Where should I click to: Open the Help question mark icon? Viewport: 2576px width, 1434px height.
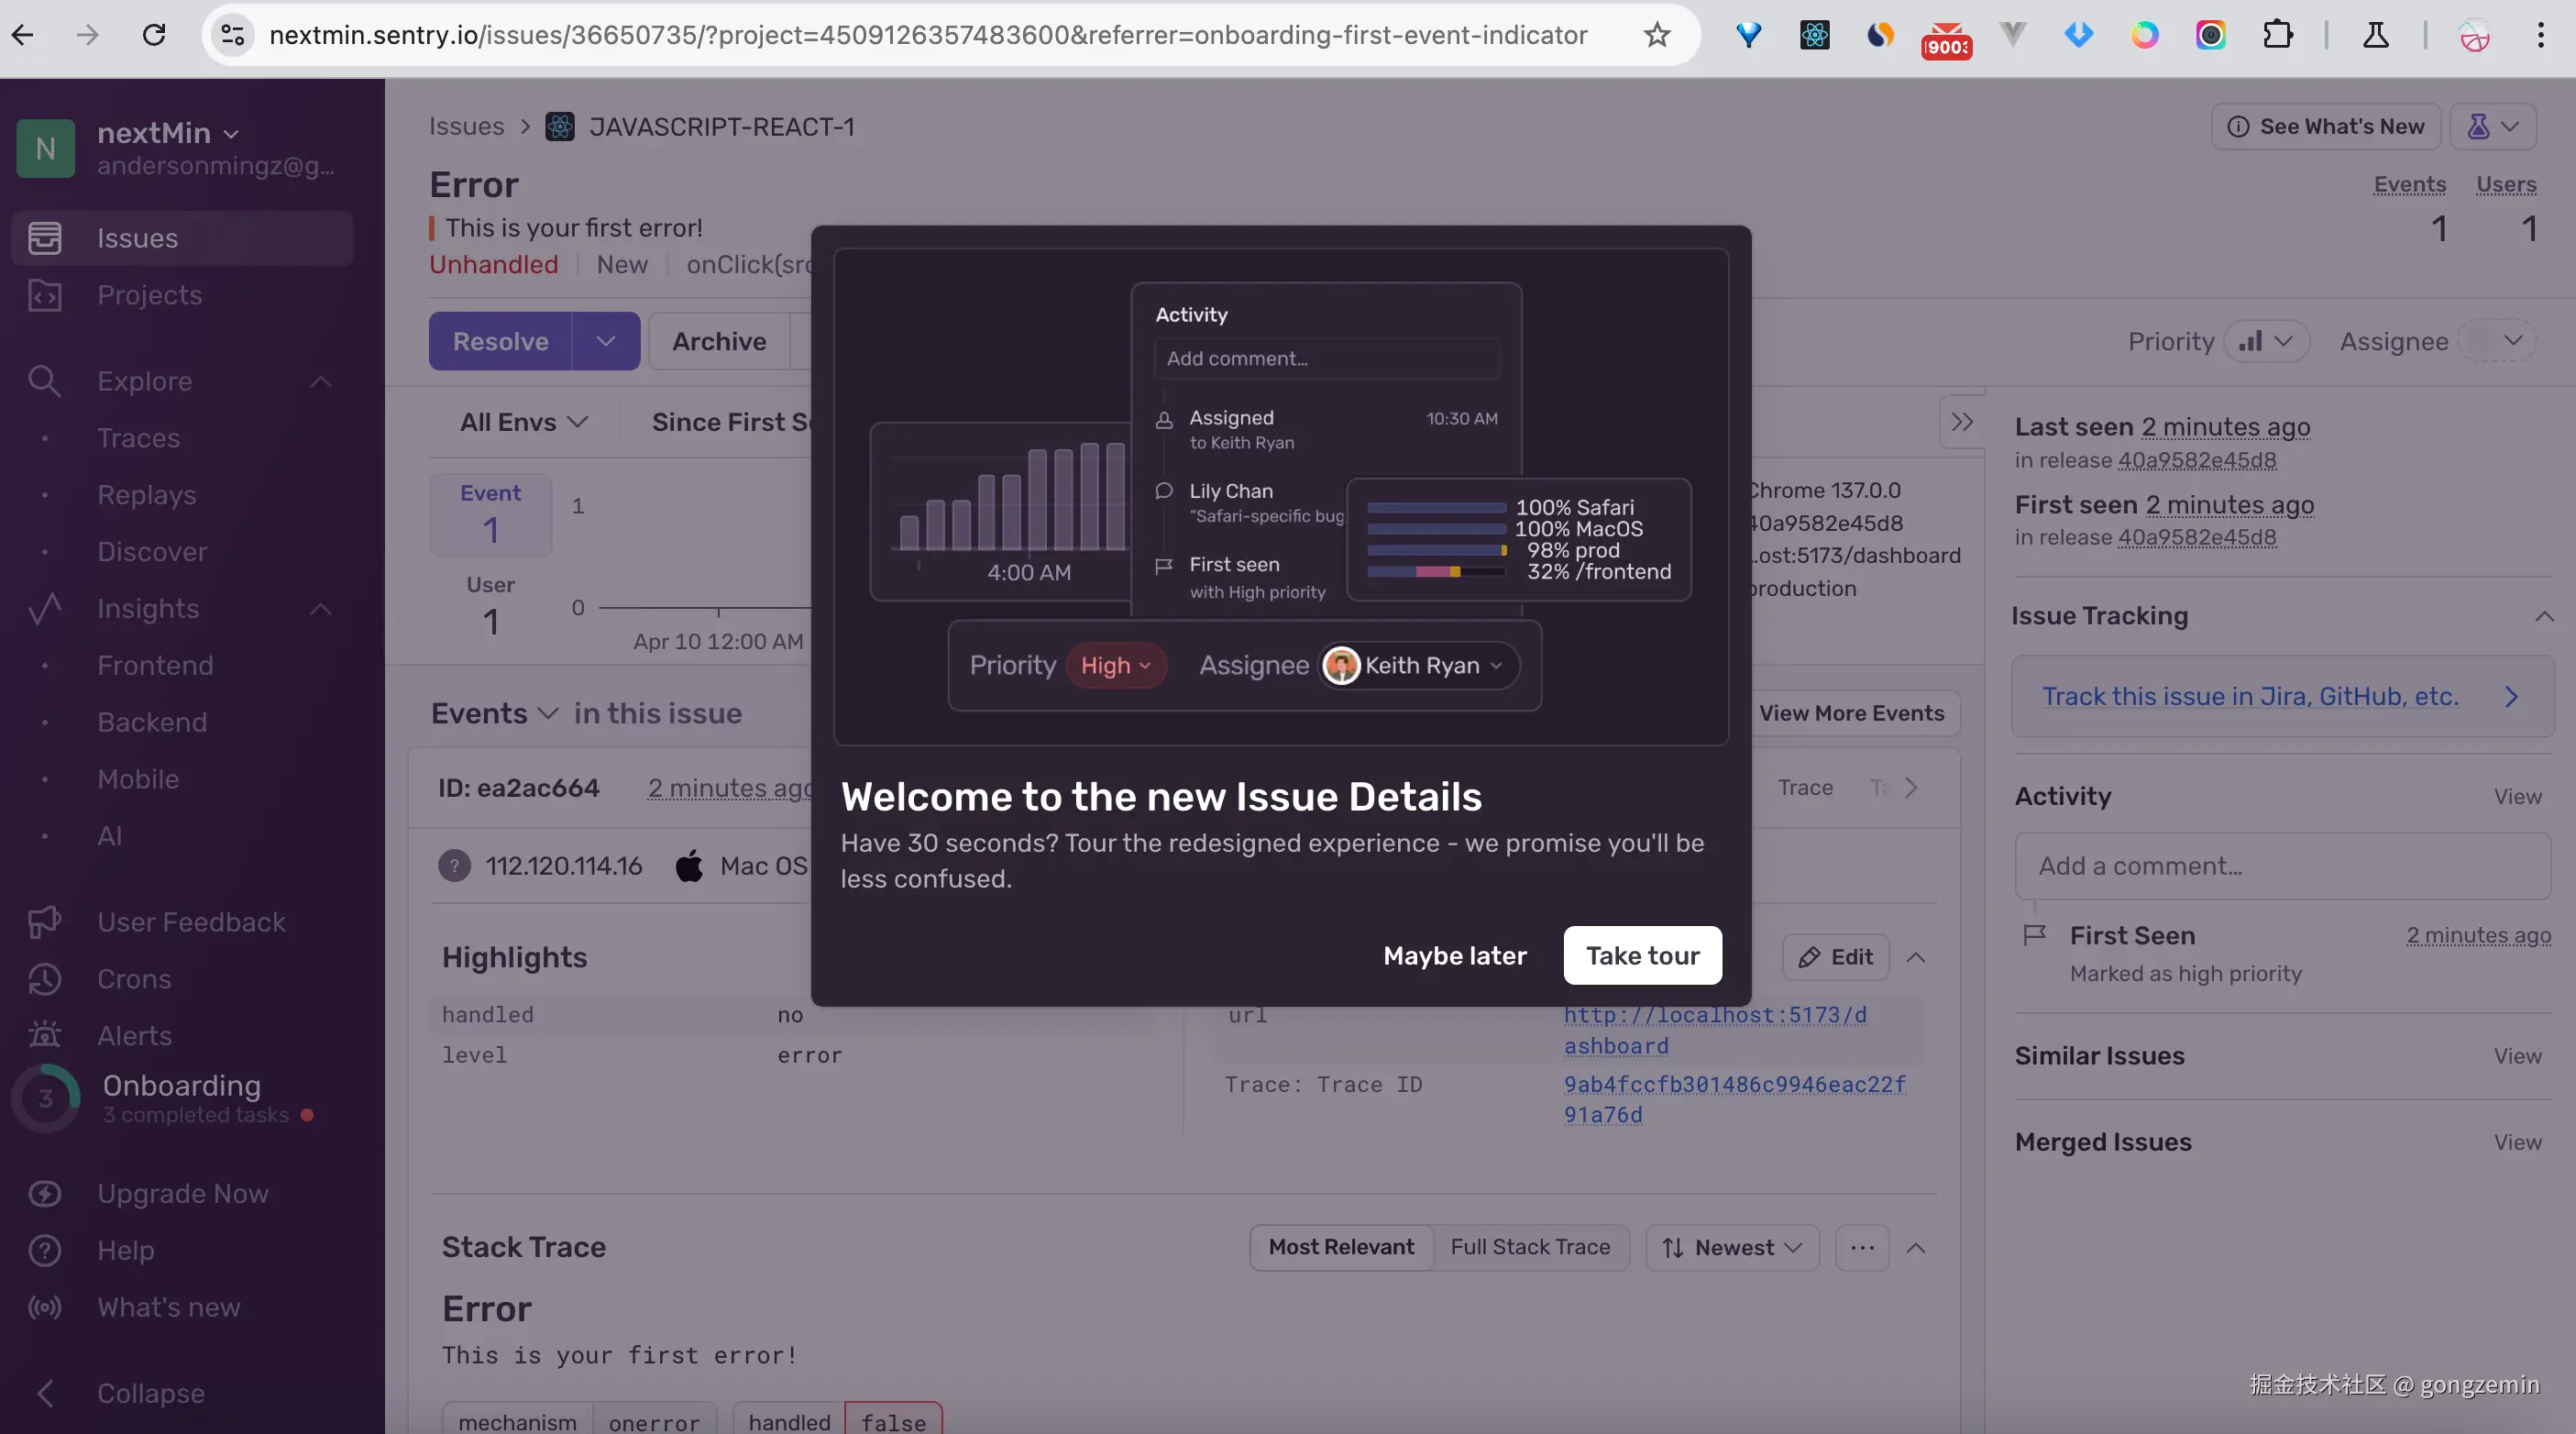pos(44,1250)
